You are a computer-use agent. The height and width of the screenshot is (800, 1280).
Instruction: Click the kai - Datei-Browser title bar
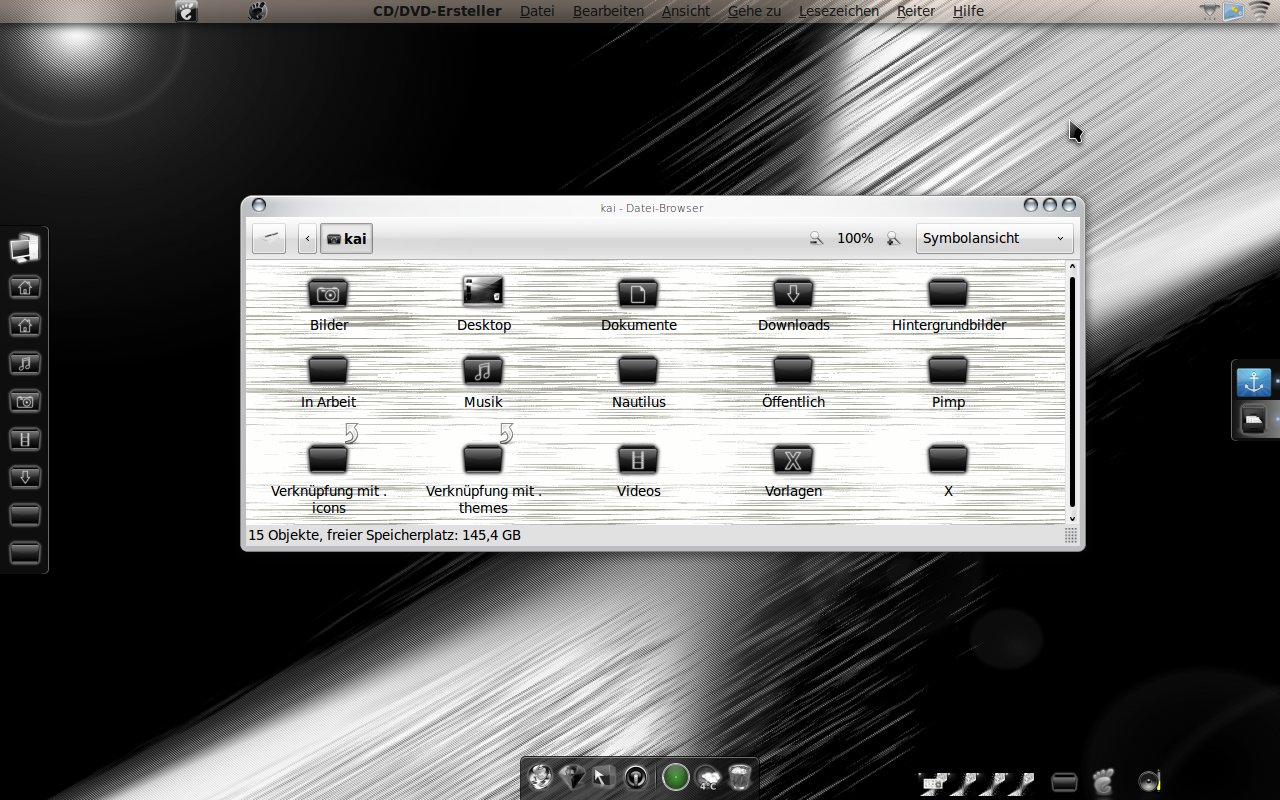tap(651, 208)
